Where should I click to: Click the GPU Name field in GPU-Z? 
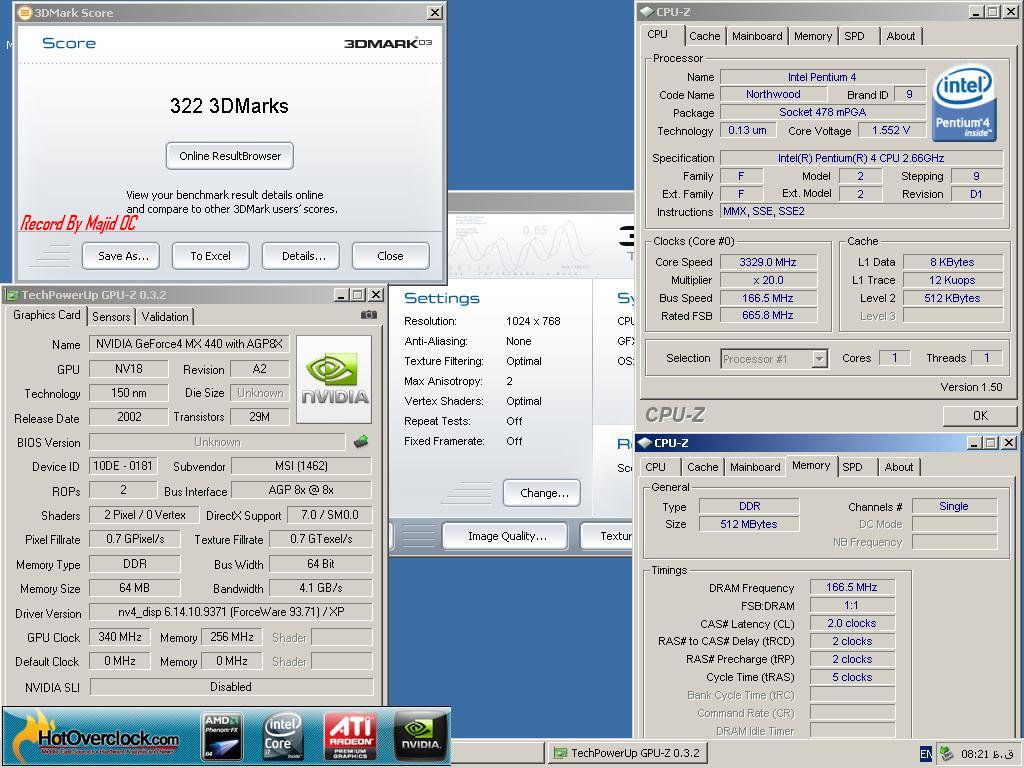click(x=189, y=344)
